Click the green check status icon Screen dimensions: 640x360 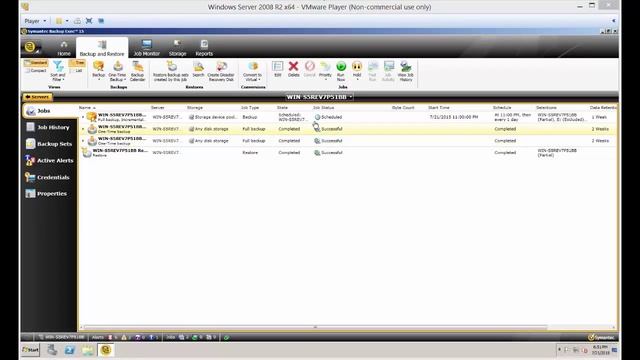[227, 337]
